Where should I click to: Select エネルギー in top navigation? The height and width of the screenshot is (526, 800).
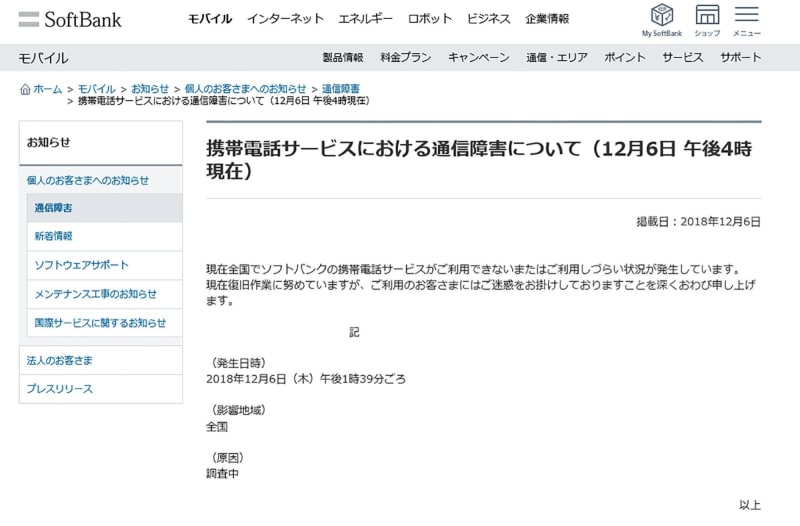point(365,19)
